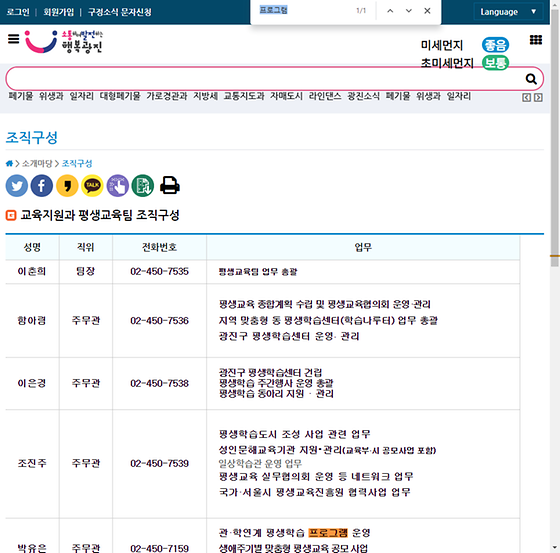The height and width of the screenshot is (553, 560).
Task: Go to home via breadcrumb house icon
Action: tap(9, 164)
